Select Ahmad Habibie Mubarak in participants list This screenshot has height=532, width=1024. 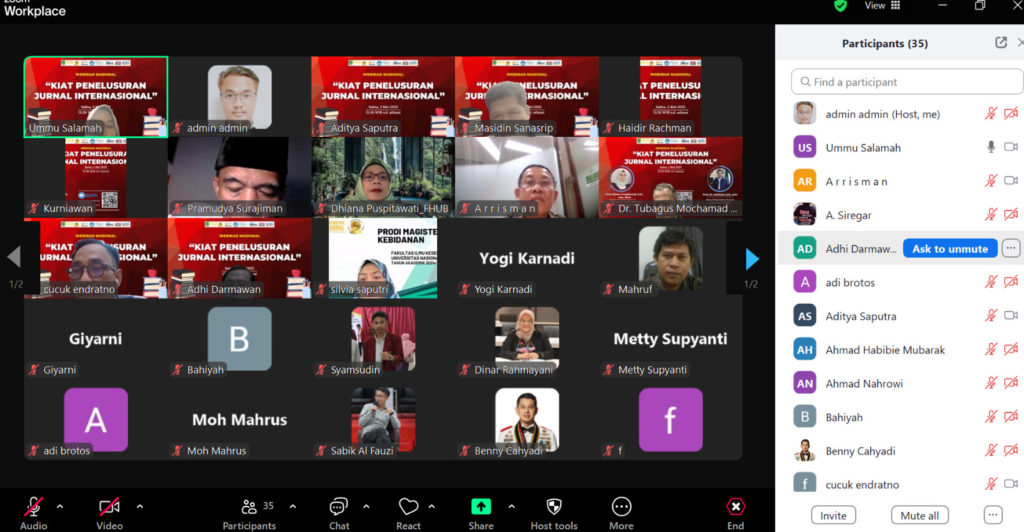901,350
